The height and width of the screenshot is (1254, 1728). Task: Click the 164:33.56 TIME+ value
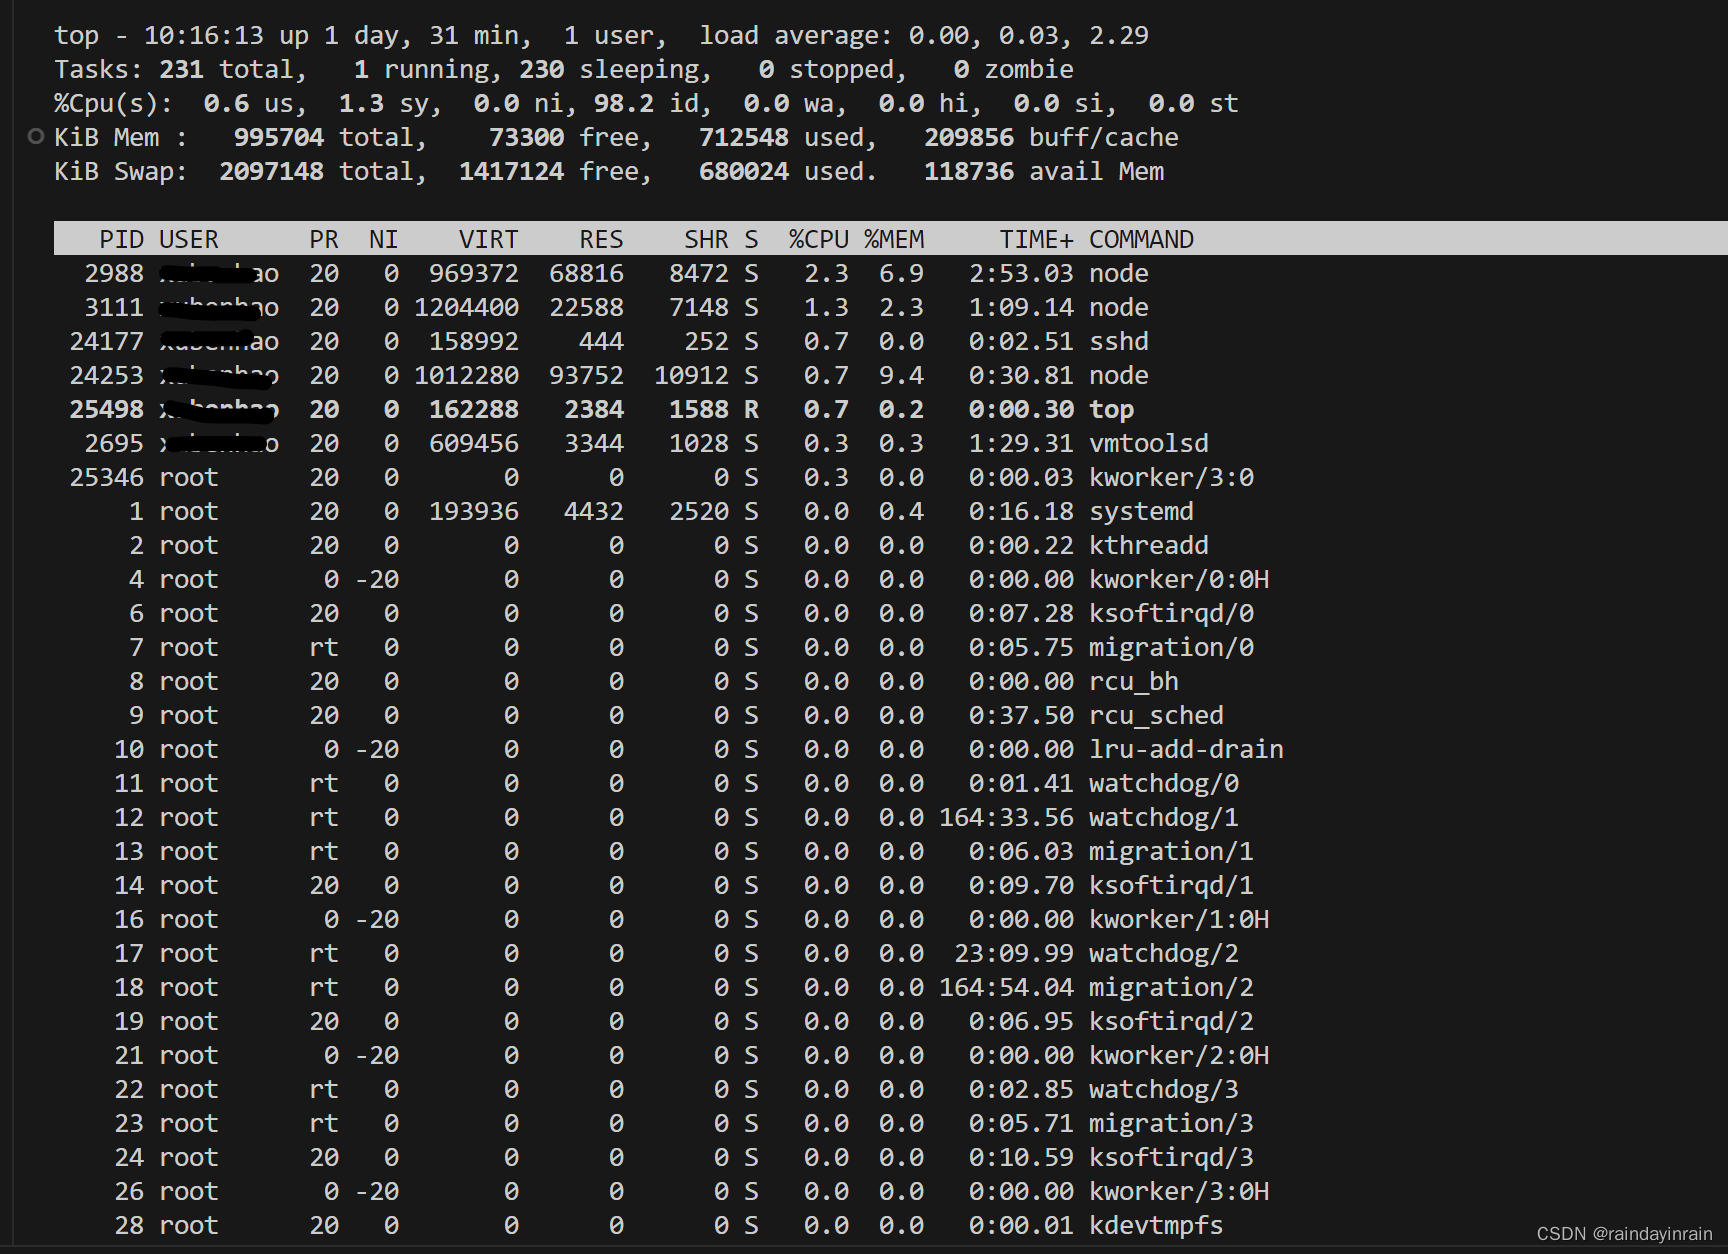(x=1006, y=818)
